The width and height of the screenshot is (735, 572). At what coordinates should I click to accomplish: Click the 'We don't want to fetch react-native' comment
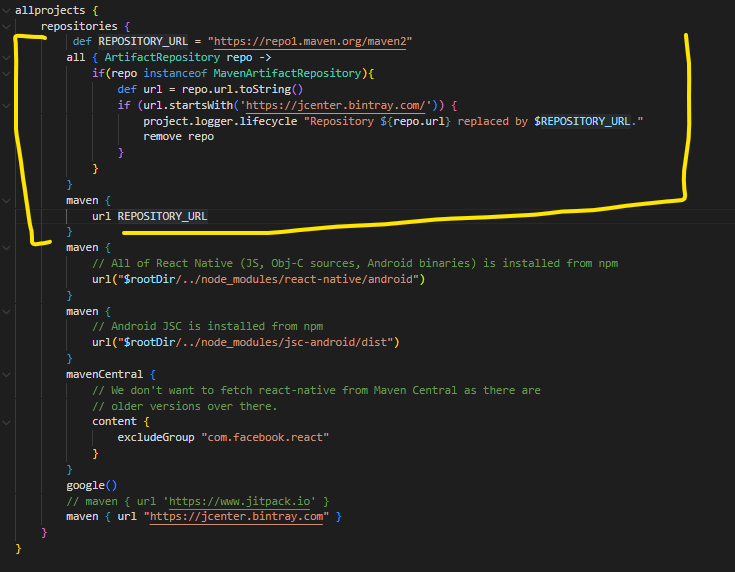tap(316, 391)
